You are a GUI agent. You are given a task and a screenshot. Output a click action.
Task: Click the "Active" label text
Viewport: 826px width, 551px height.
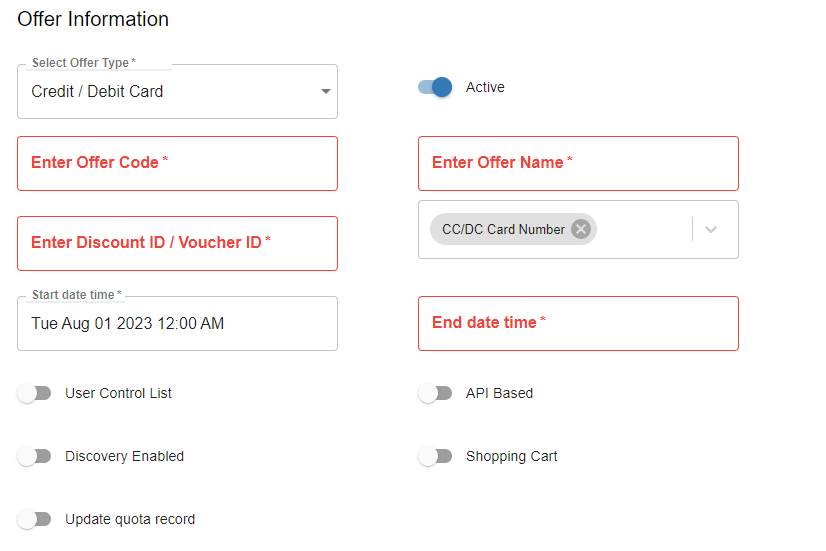tap(485, 87)
